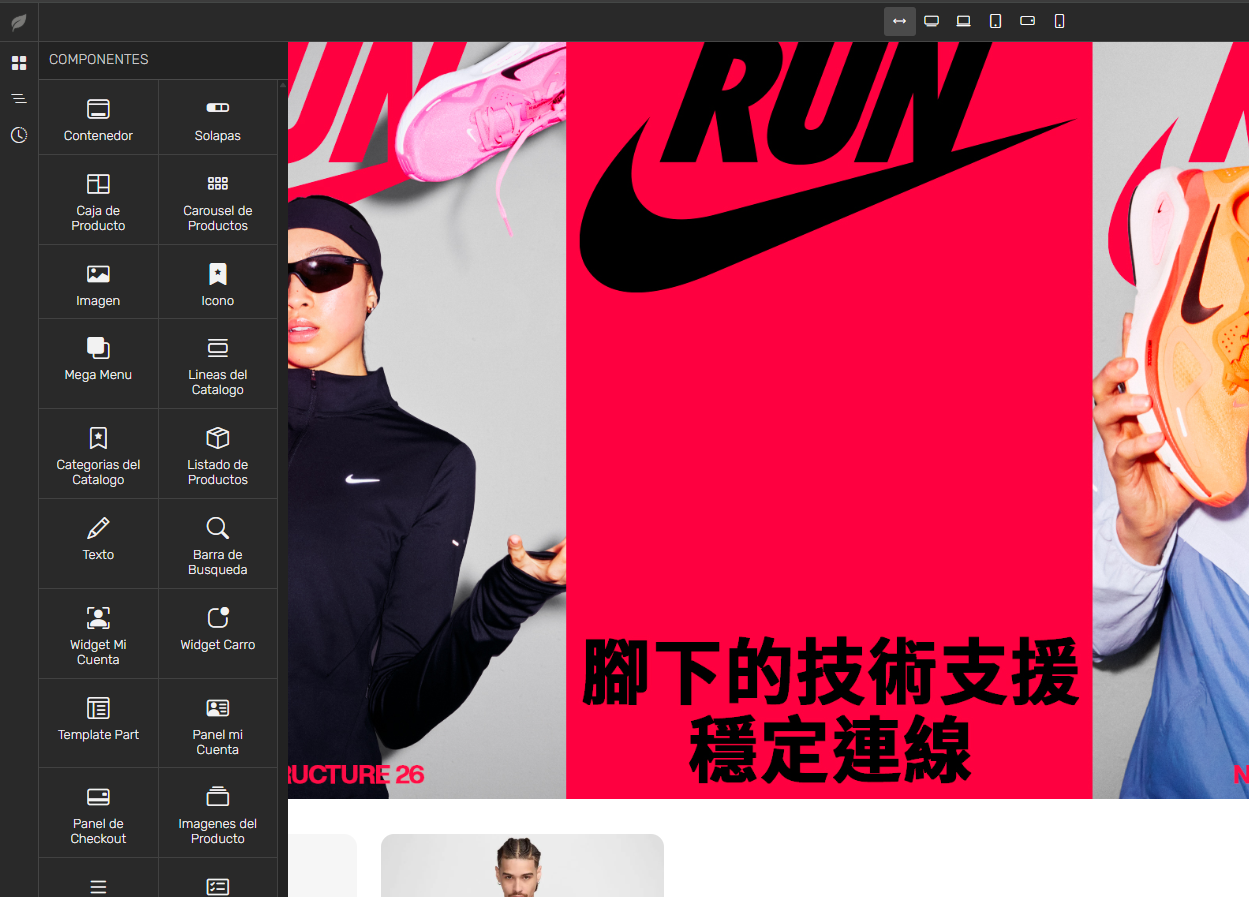Switch to tablet portrait preview

tap(995, 20)
